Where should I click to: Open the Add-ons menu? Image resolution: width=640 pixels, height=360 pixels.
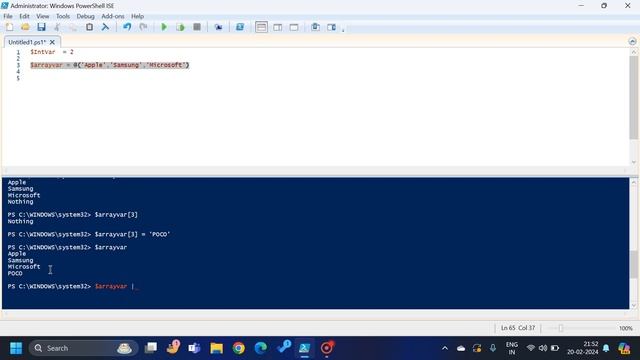[113, 16]
